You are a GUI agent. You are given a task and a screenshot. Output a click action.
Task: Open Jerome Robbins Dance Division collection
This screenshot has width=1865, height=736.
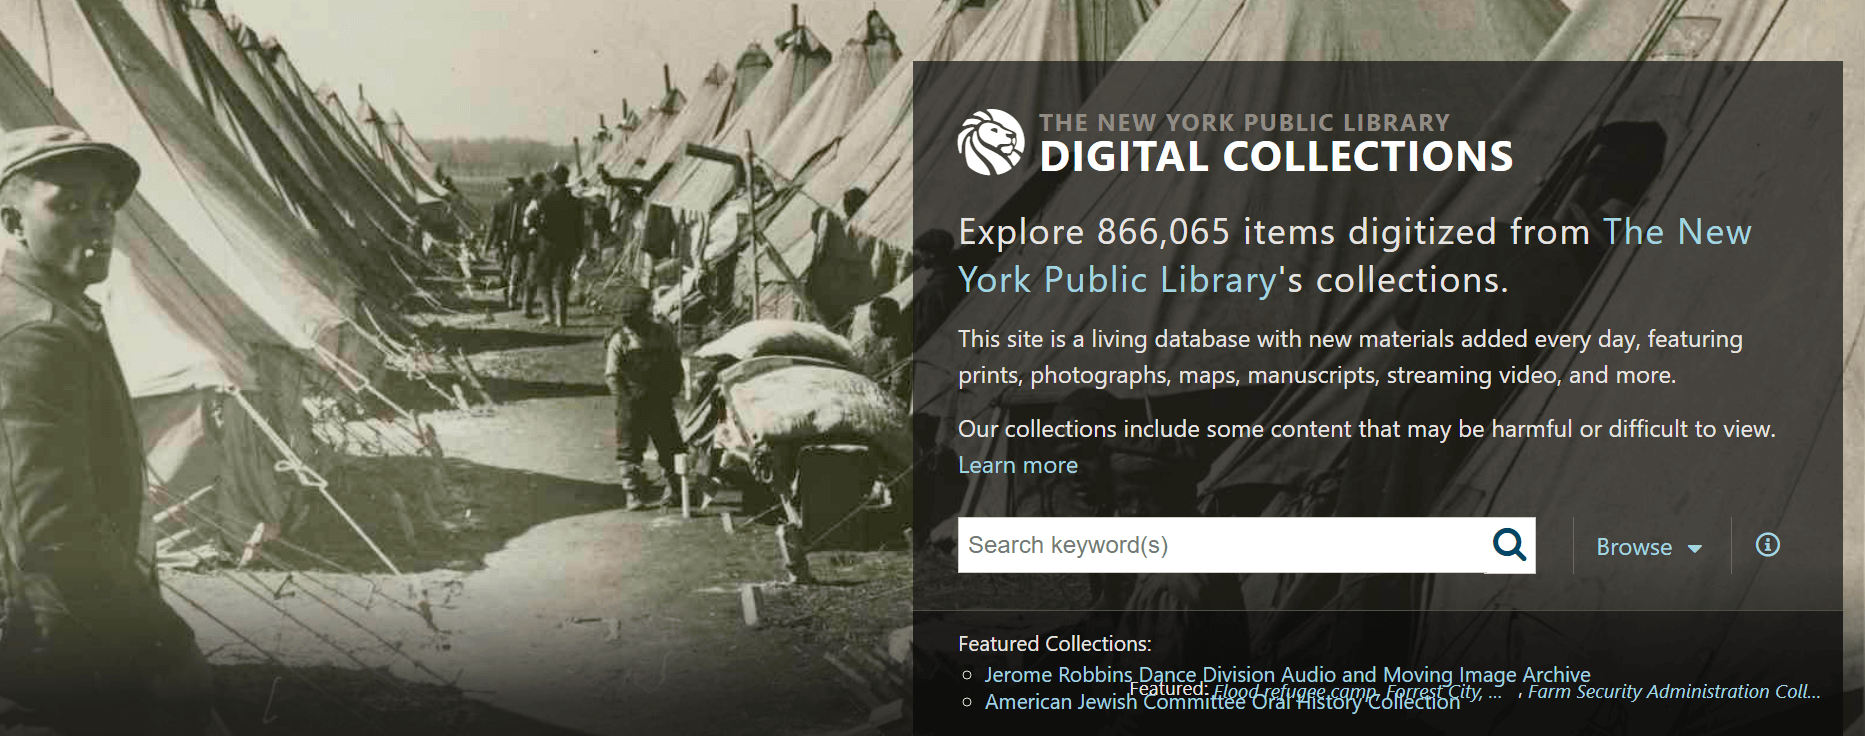(x=1287, y=675)
